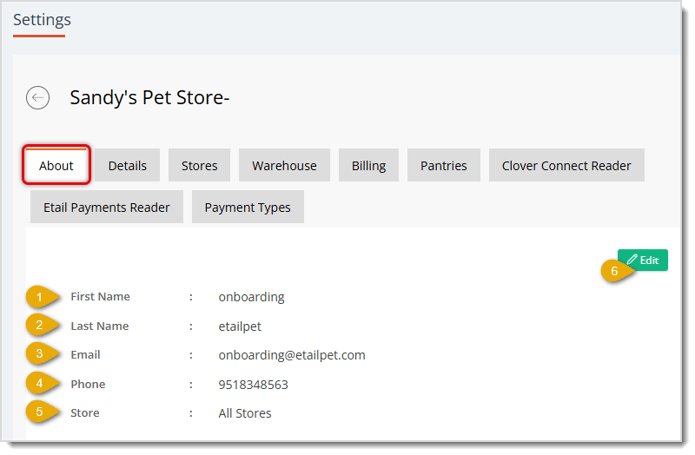Click the First Name value onboarding
695x455 pixels.
(x=251, y=297)
